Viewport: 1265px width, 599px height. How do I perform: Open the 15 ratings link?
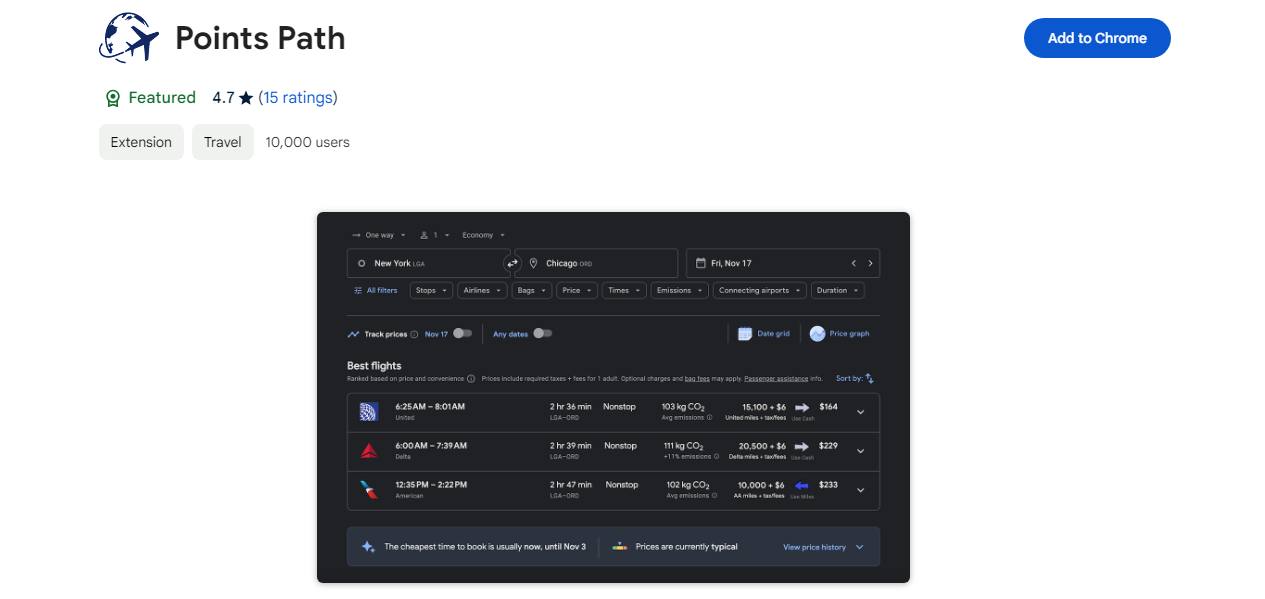point(298,98)
